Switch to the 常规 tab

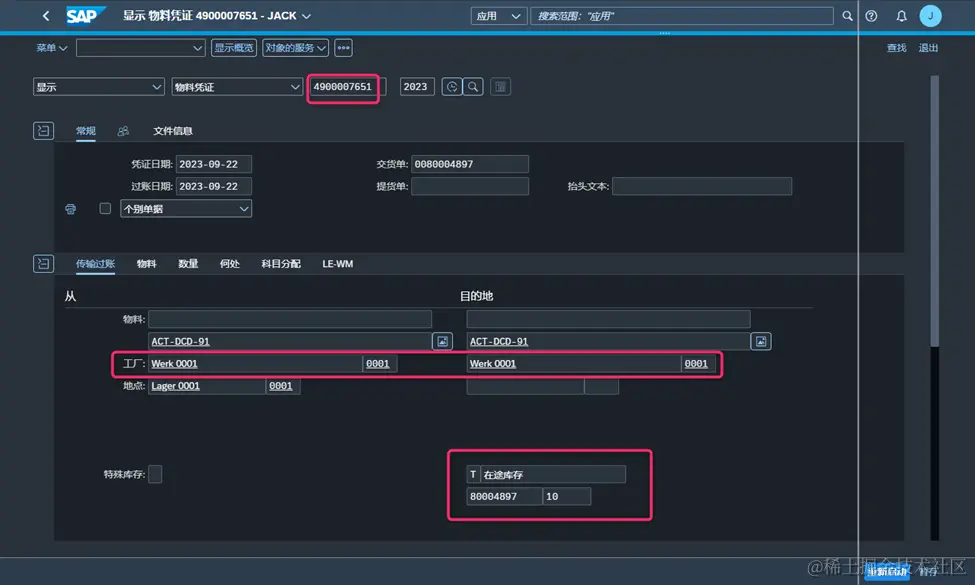pyautogui.click(x=86, y=131)
